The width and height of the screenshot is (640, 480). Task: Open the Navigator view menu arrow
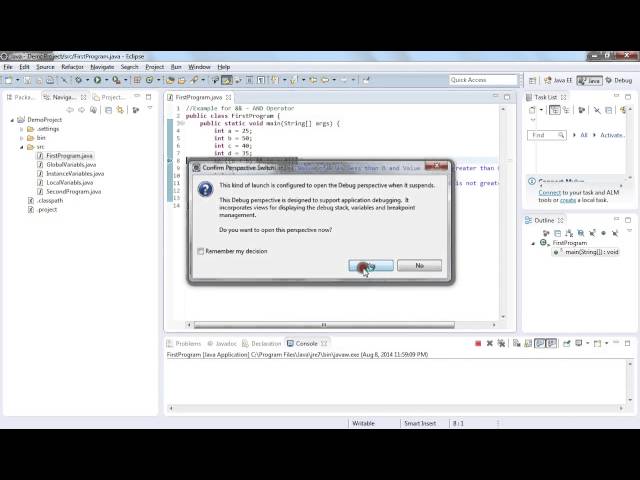click(150, 109)
